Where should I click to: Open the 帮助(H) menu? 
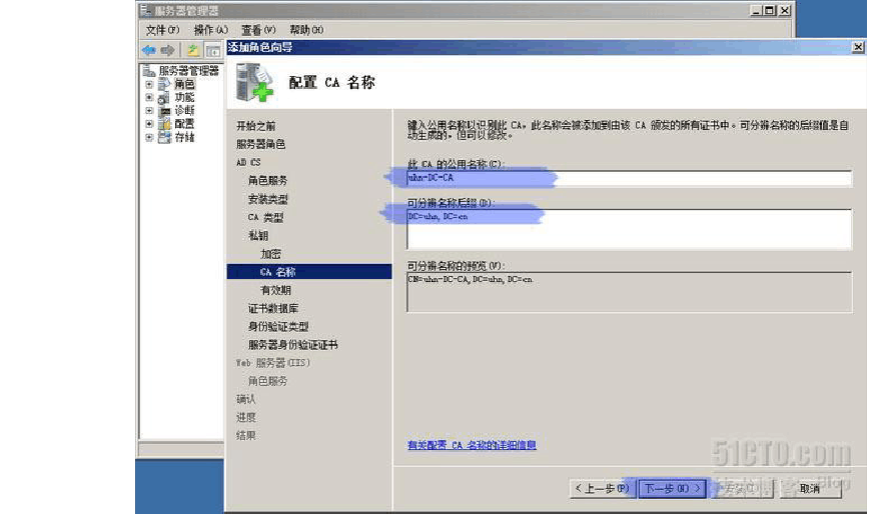click(x=306, y=30)
